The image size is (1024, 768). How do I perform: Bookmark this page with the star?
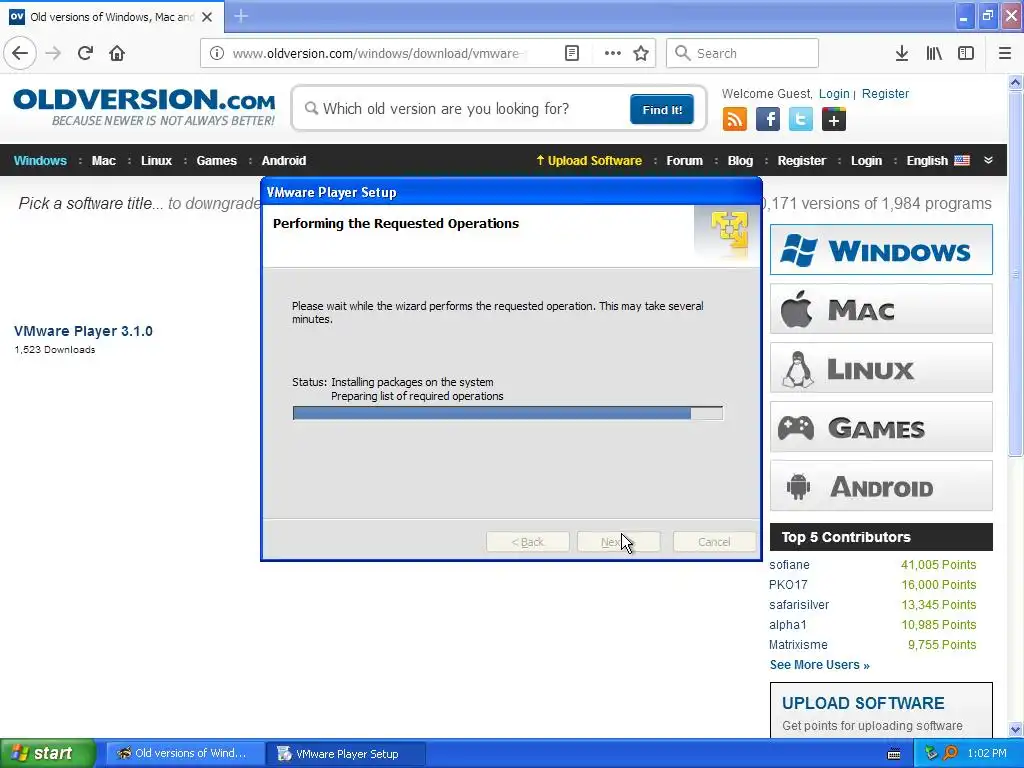pos(641,53)
